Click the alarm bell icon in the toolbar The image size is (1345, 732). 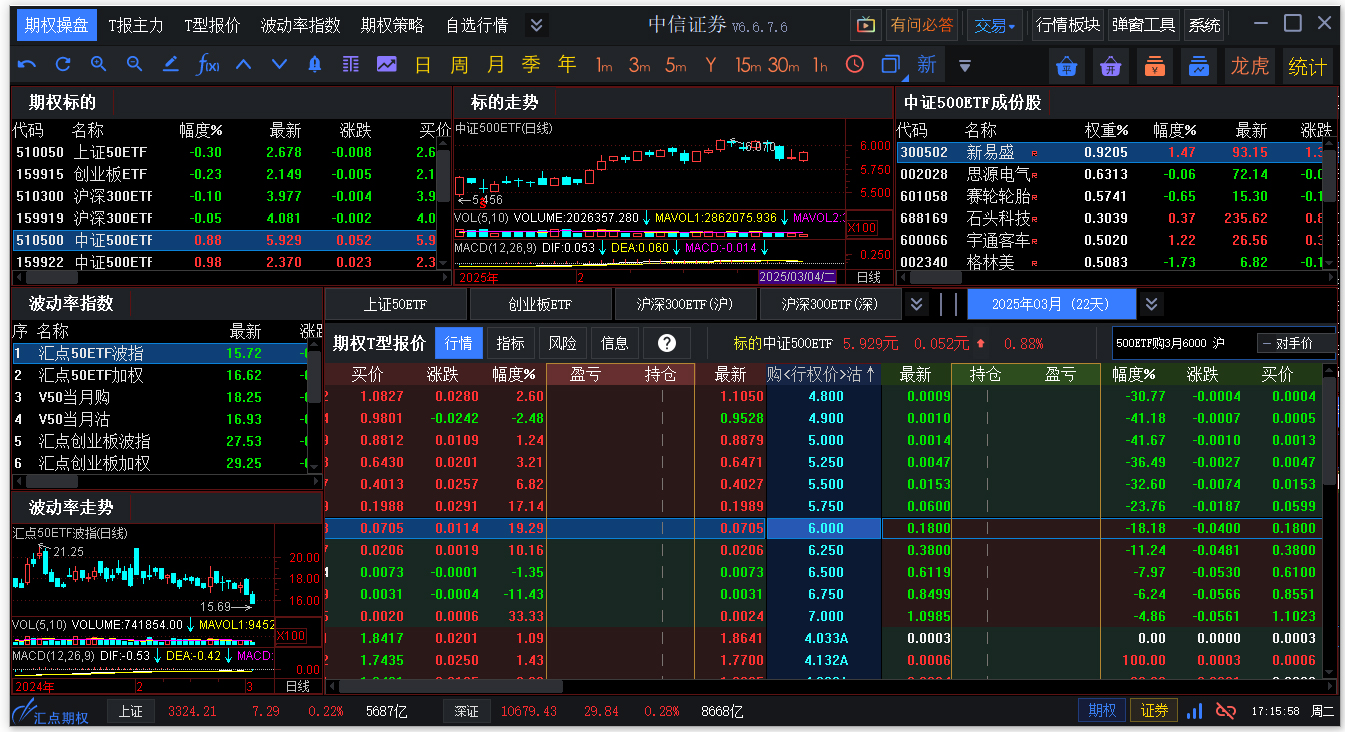312,65
